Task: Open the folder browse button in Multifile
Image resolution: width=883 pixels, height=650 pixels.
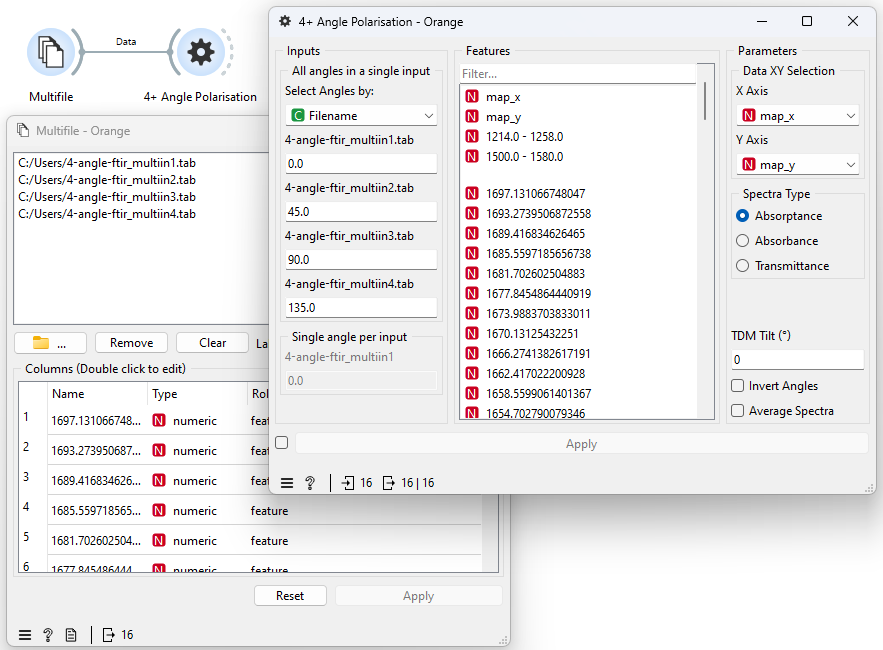Action: 50,342
